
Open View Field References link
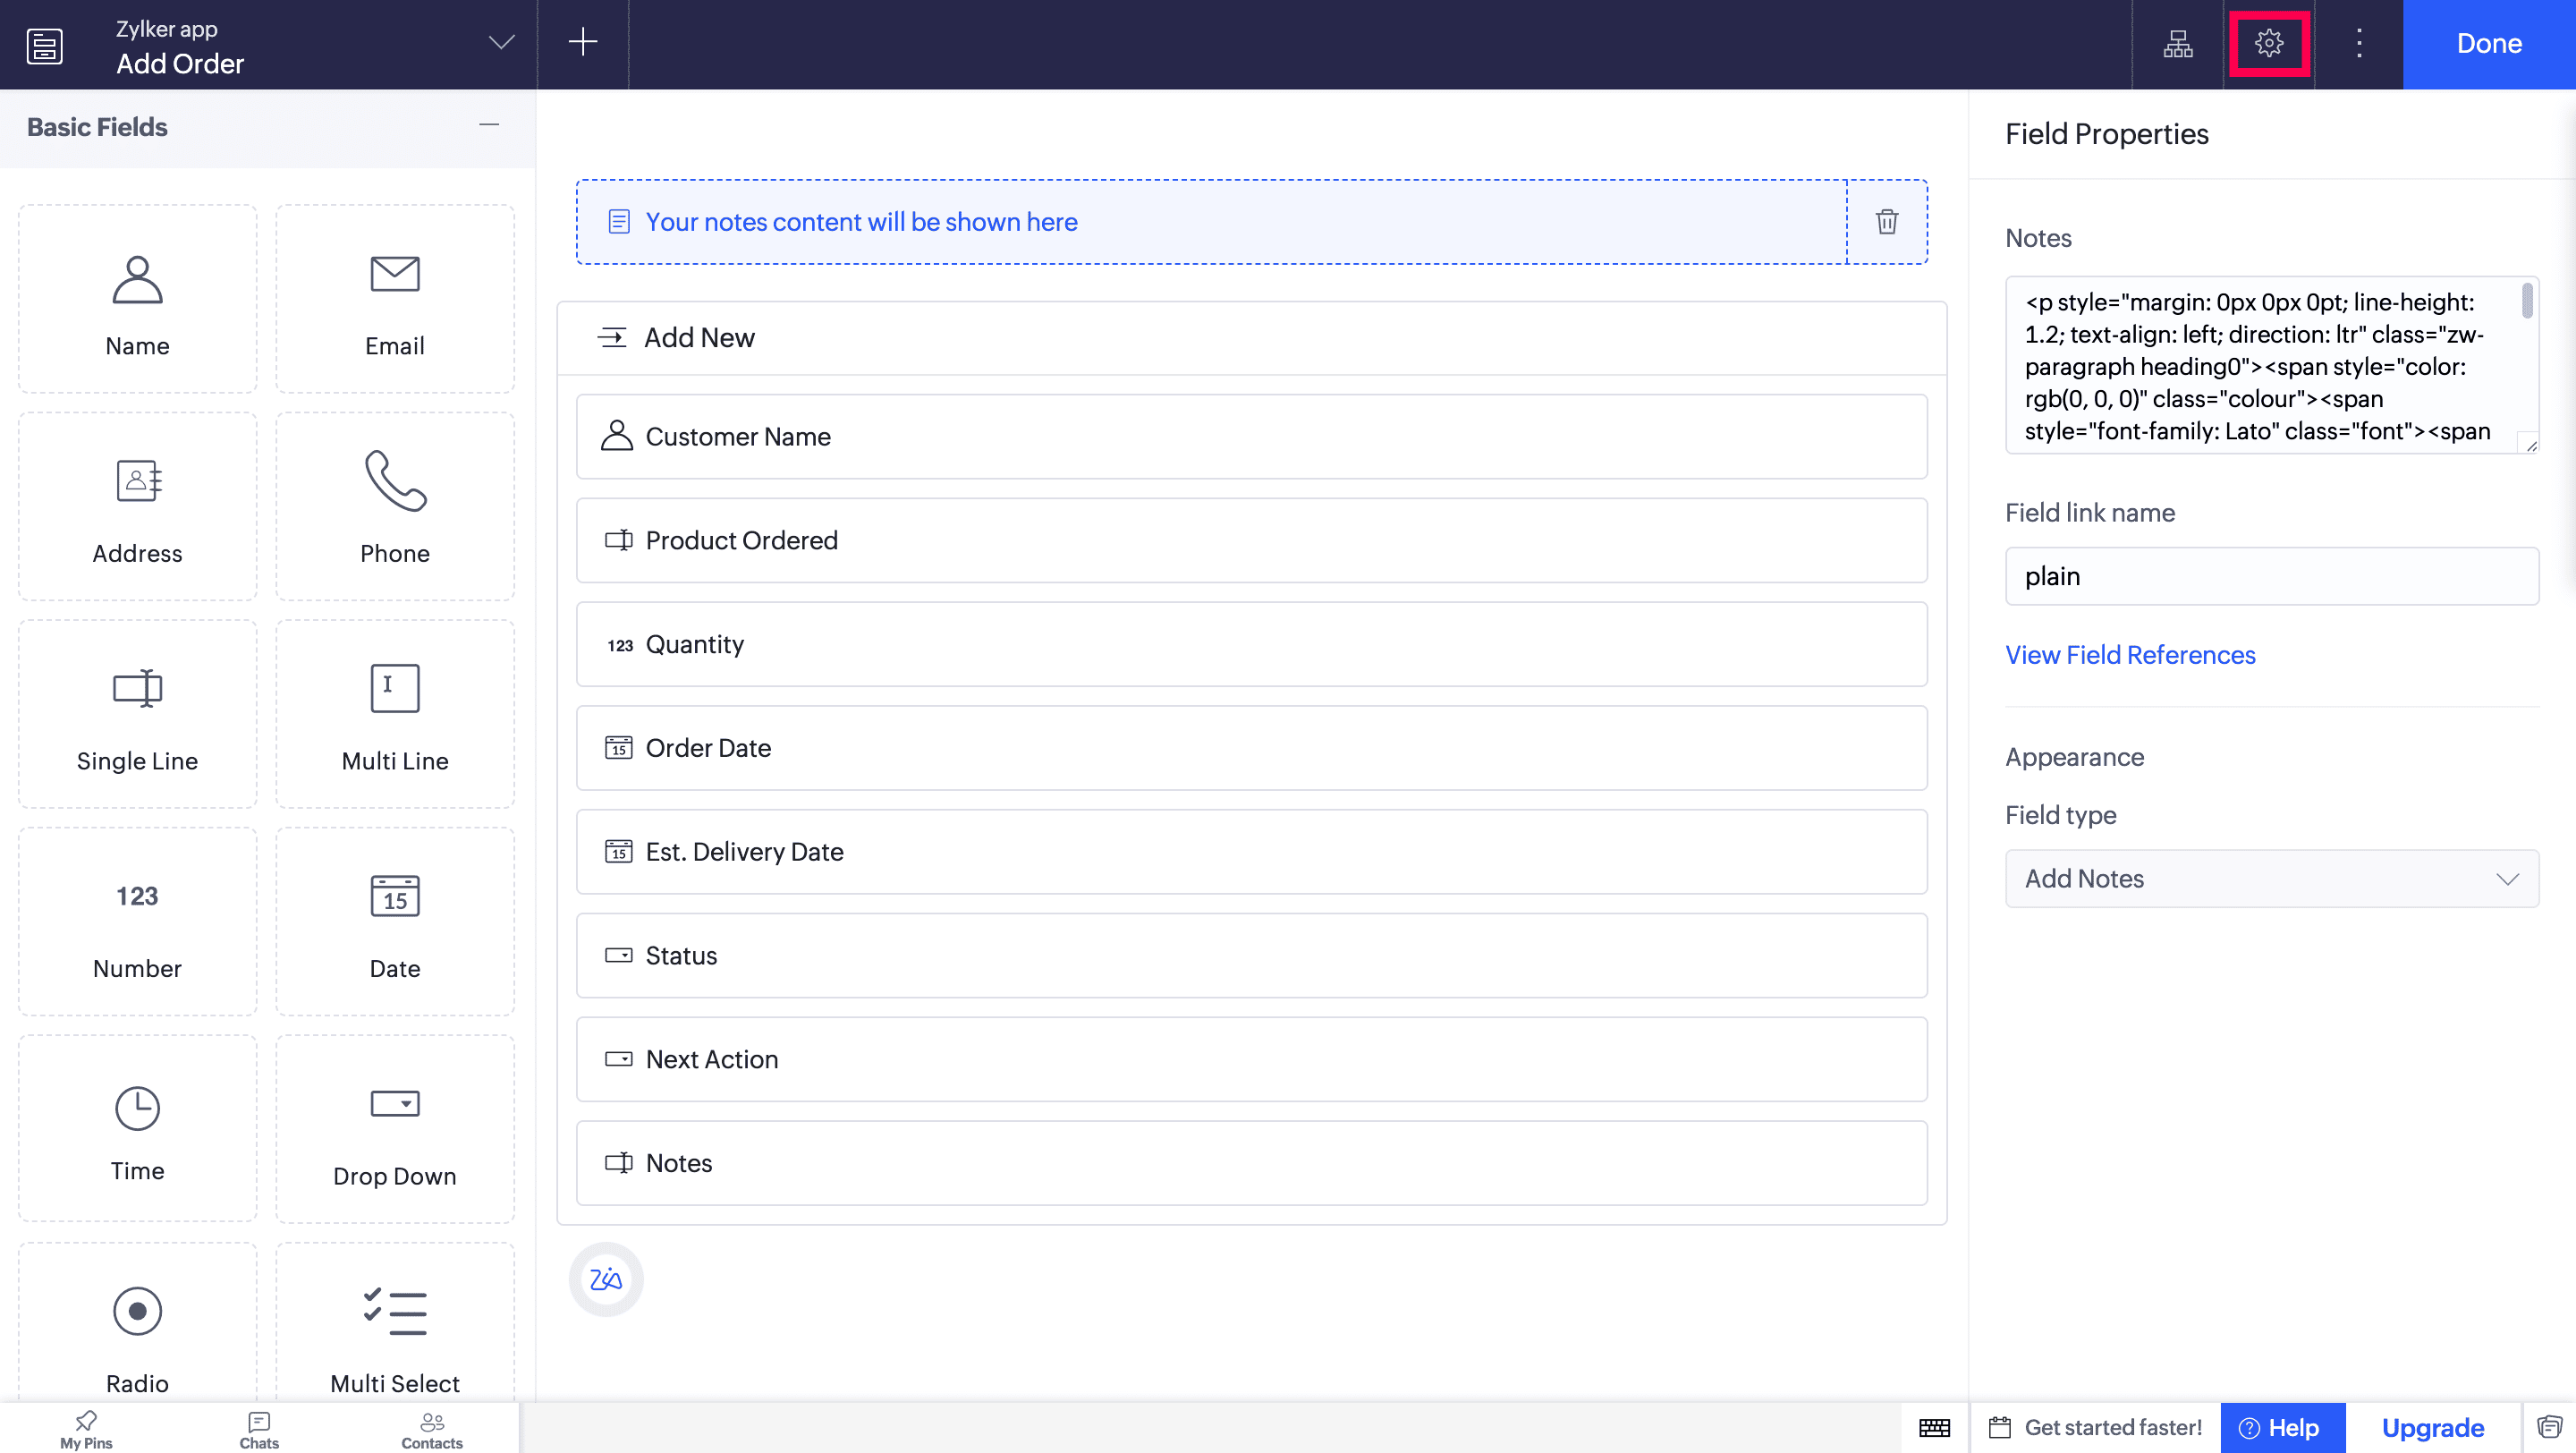[2129, 654]
